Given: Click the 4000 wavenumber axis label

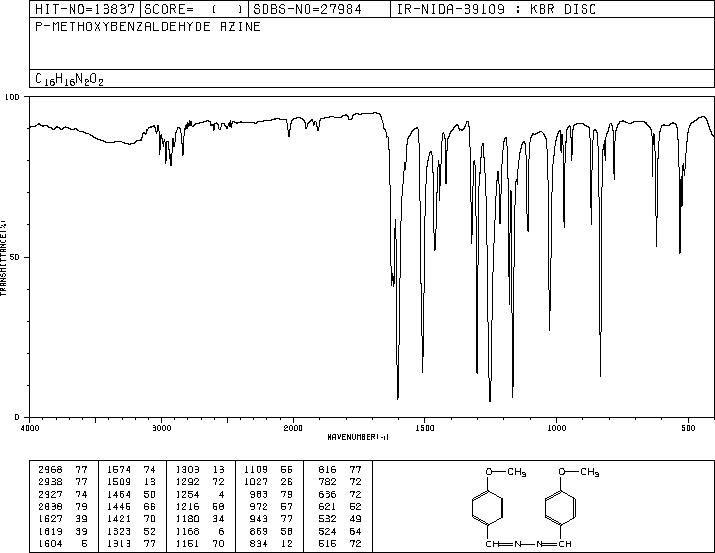Looking at the screenshot, I should pos(30,428).
